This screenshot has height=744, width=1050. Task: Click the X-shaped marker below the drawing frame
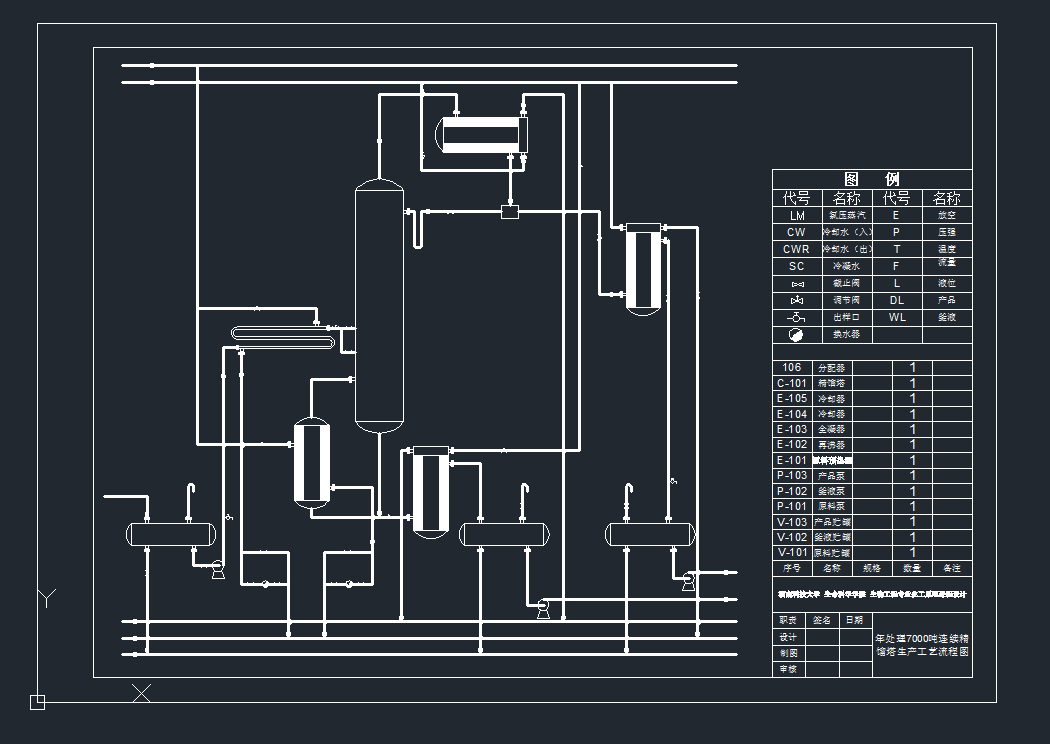(x=142, y=692)
